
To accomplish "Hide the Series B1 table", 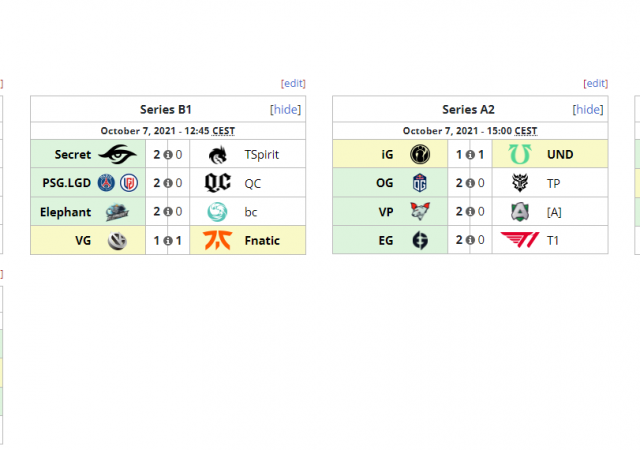I will click(x=285, y=109).
